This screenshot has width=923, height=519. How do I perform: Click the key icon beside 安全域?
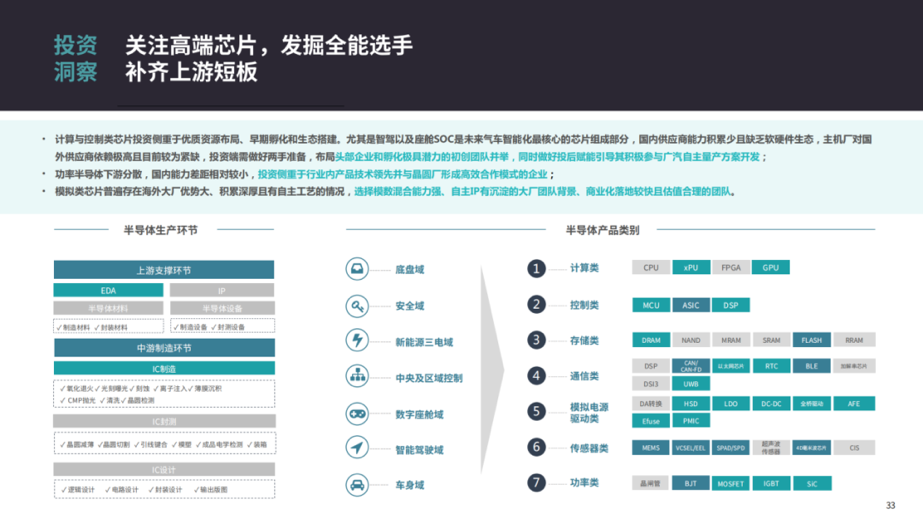point(357,306)
